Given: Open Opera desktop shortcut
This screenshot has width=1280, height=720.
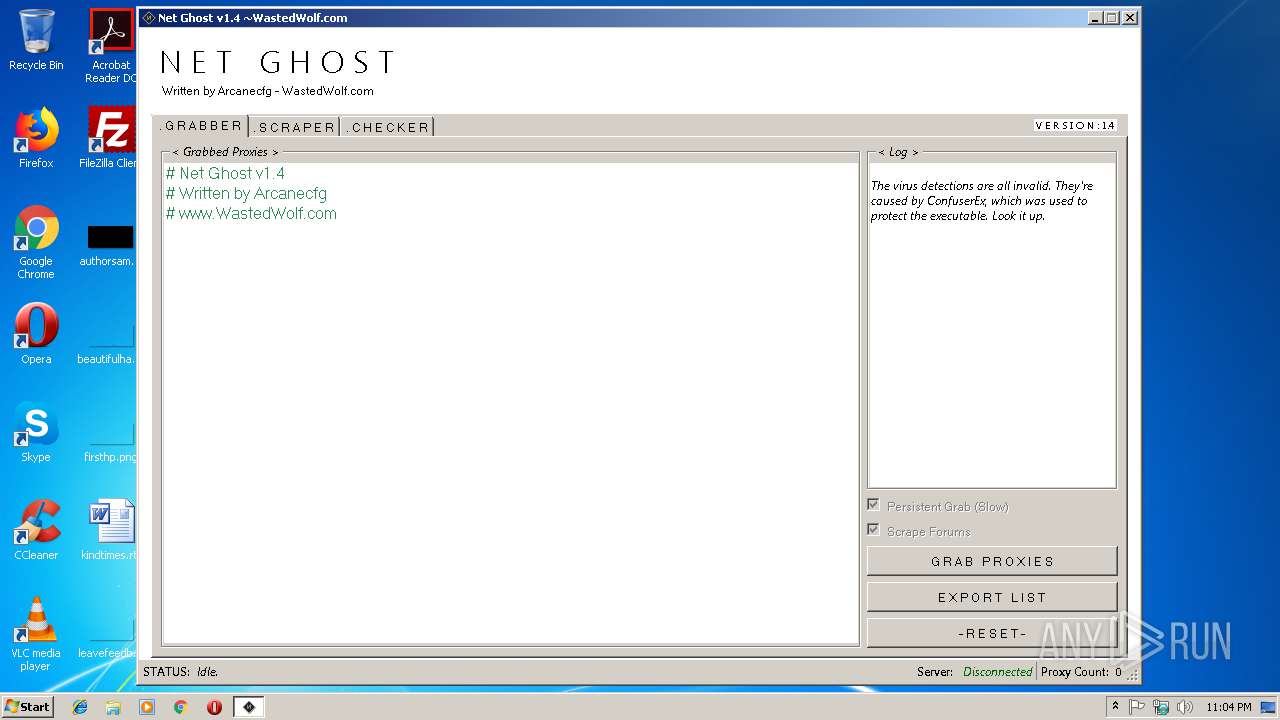Looking at the screenshot, I should point(36,334).
